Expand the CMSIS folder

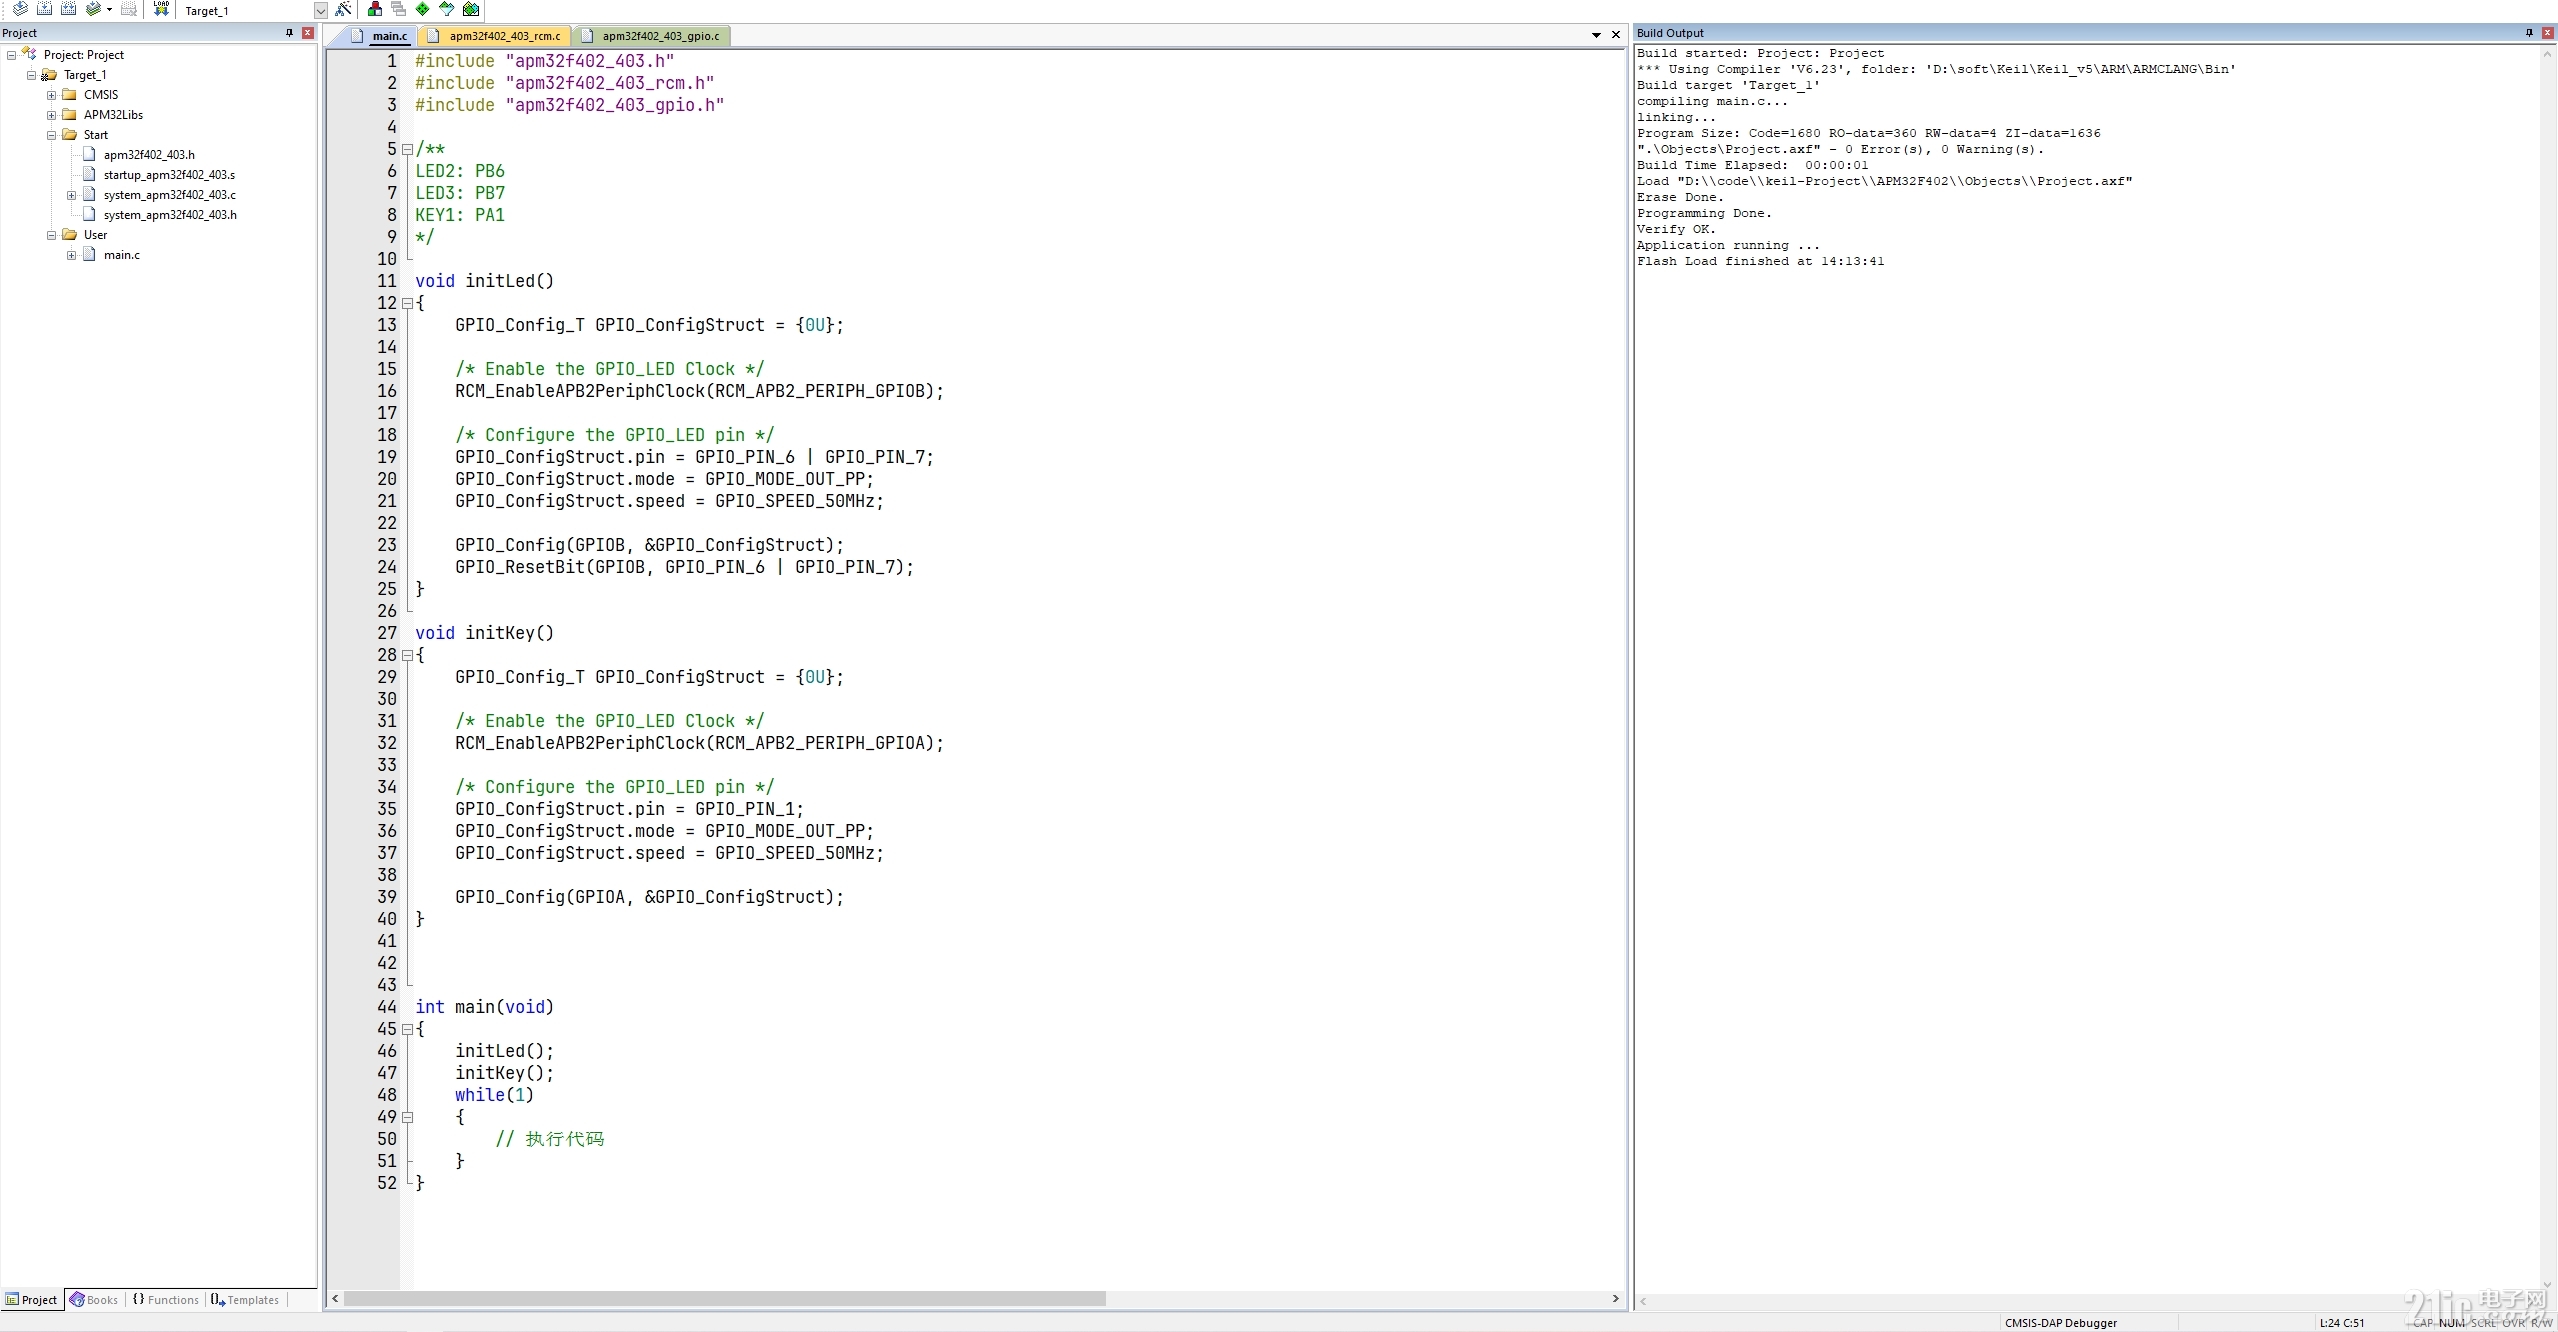point(51,95)
